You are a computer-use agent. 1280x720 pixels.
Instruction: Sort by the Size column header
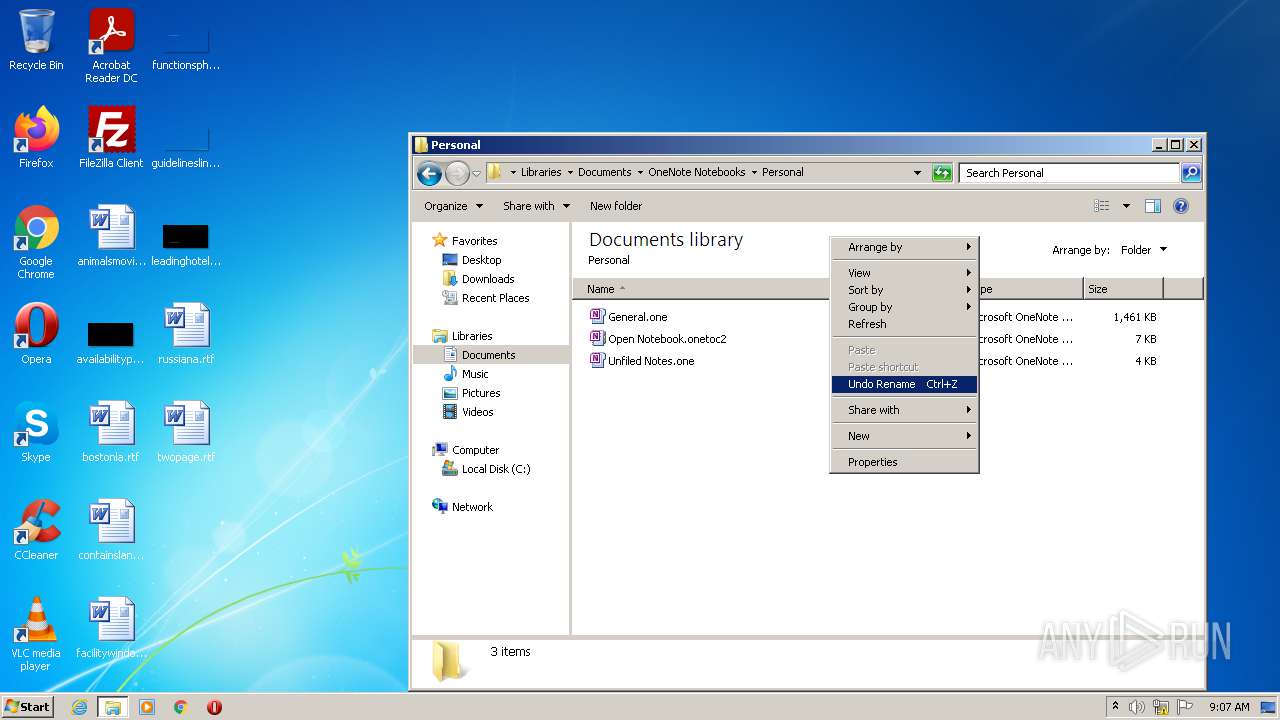[1123, 289]
